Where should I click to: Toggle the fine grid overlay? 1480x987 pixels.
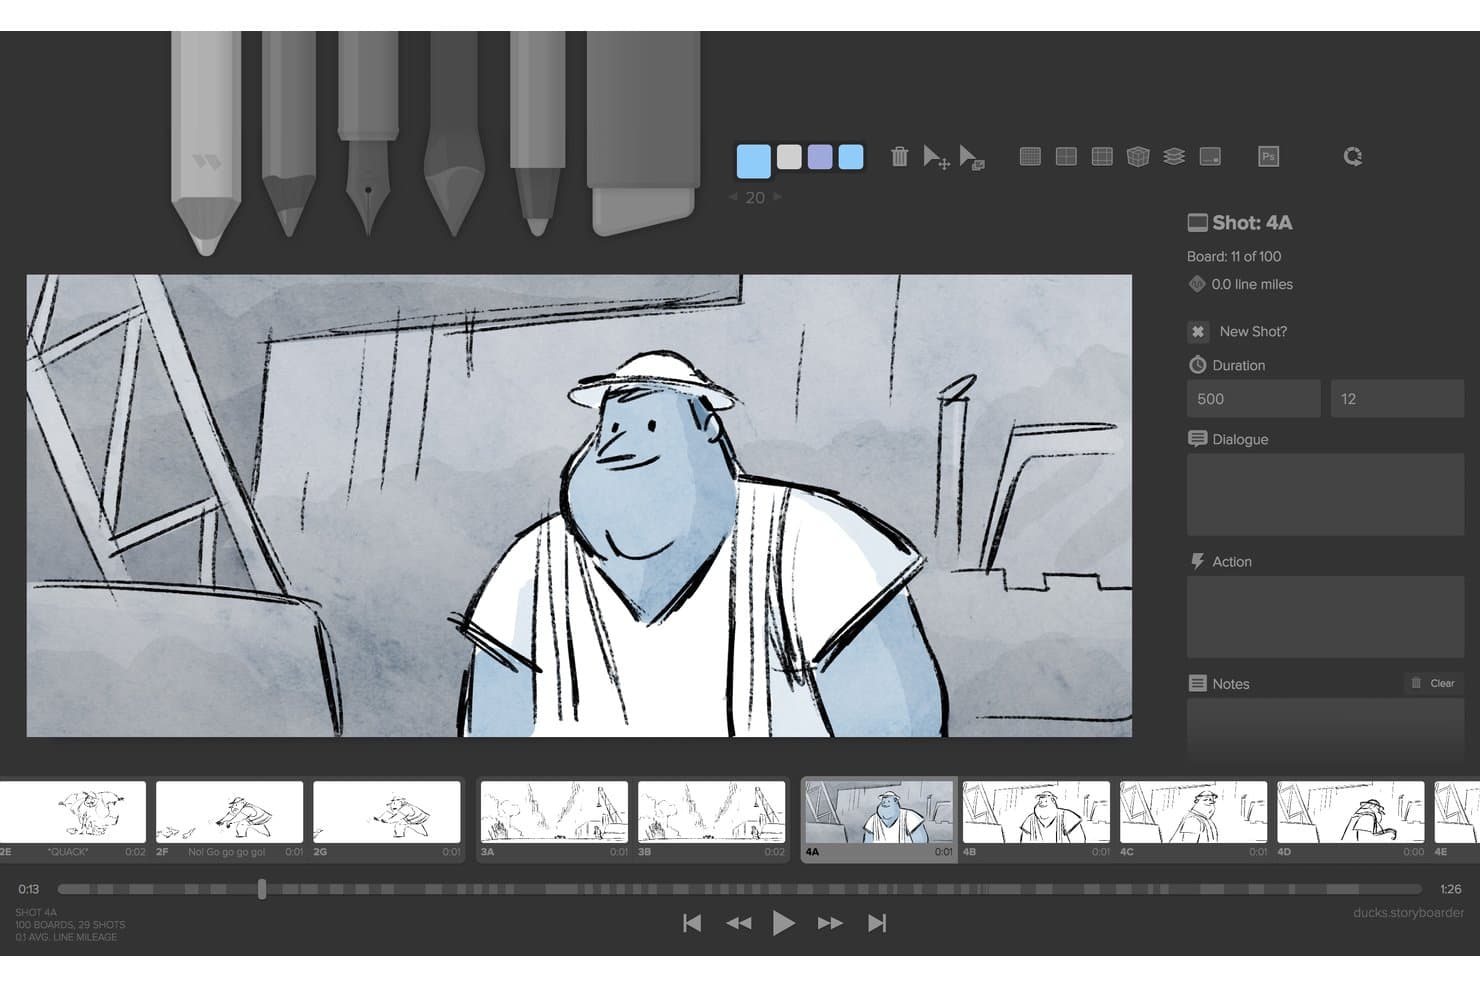[x=1030, y=156]
